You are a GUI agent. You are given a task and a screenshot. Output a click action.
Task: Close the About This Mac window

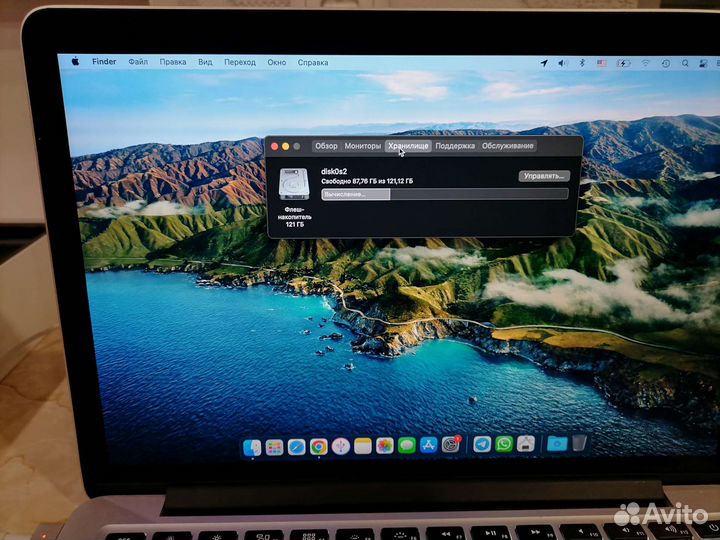coord(275,146)
